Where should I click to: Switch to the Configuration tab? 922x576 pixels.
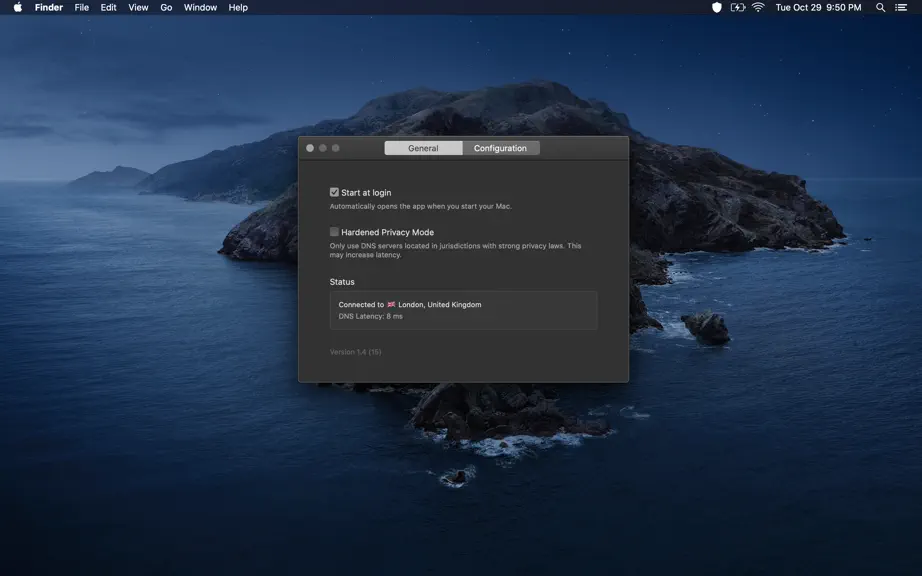(x=500, y=148)
